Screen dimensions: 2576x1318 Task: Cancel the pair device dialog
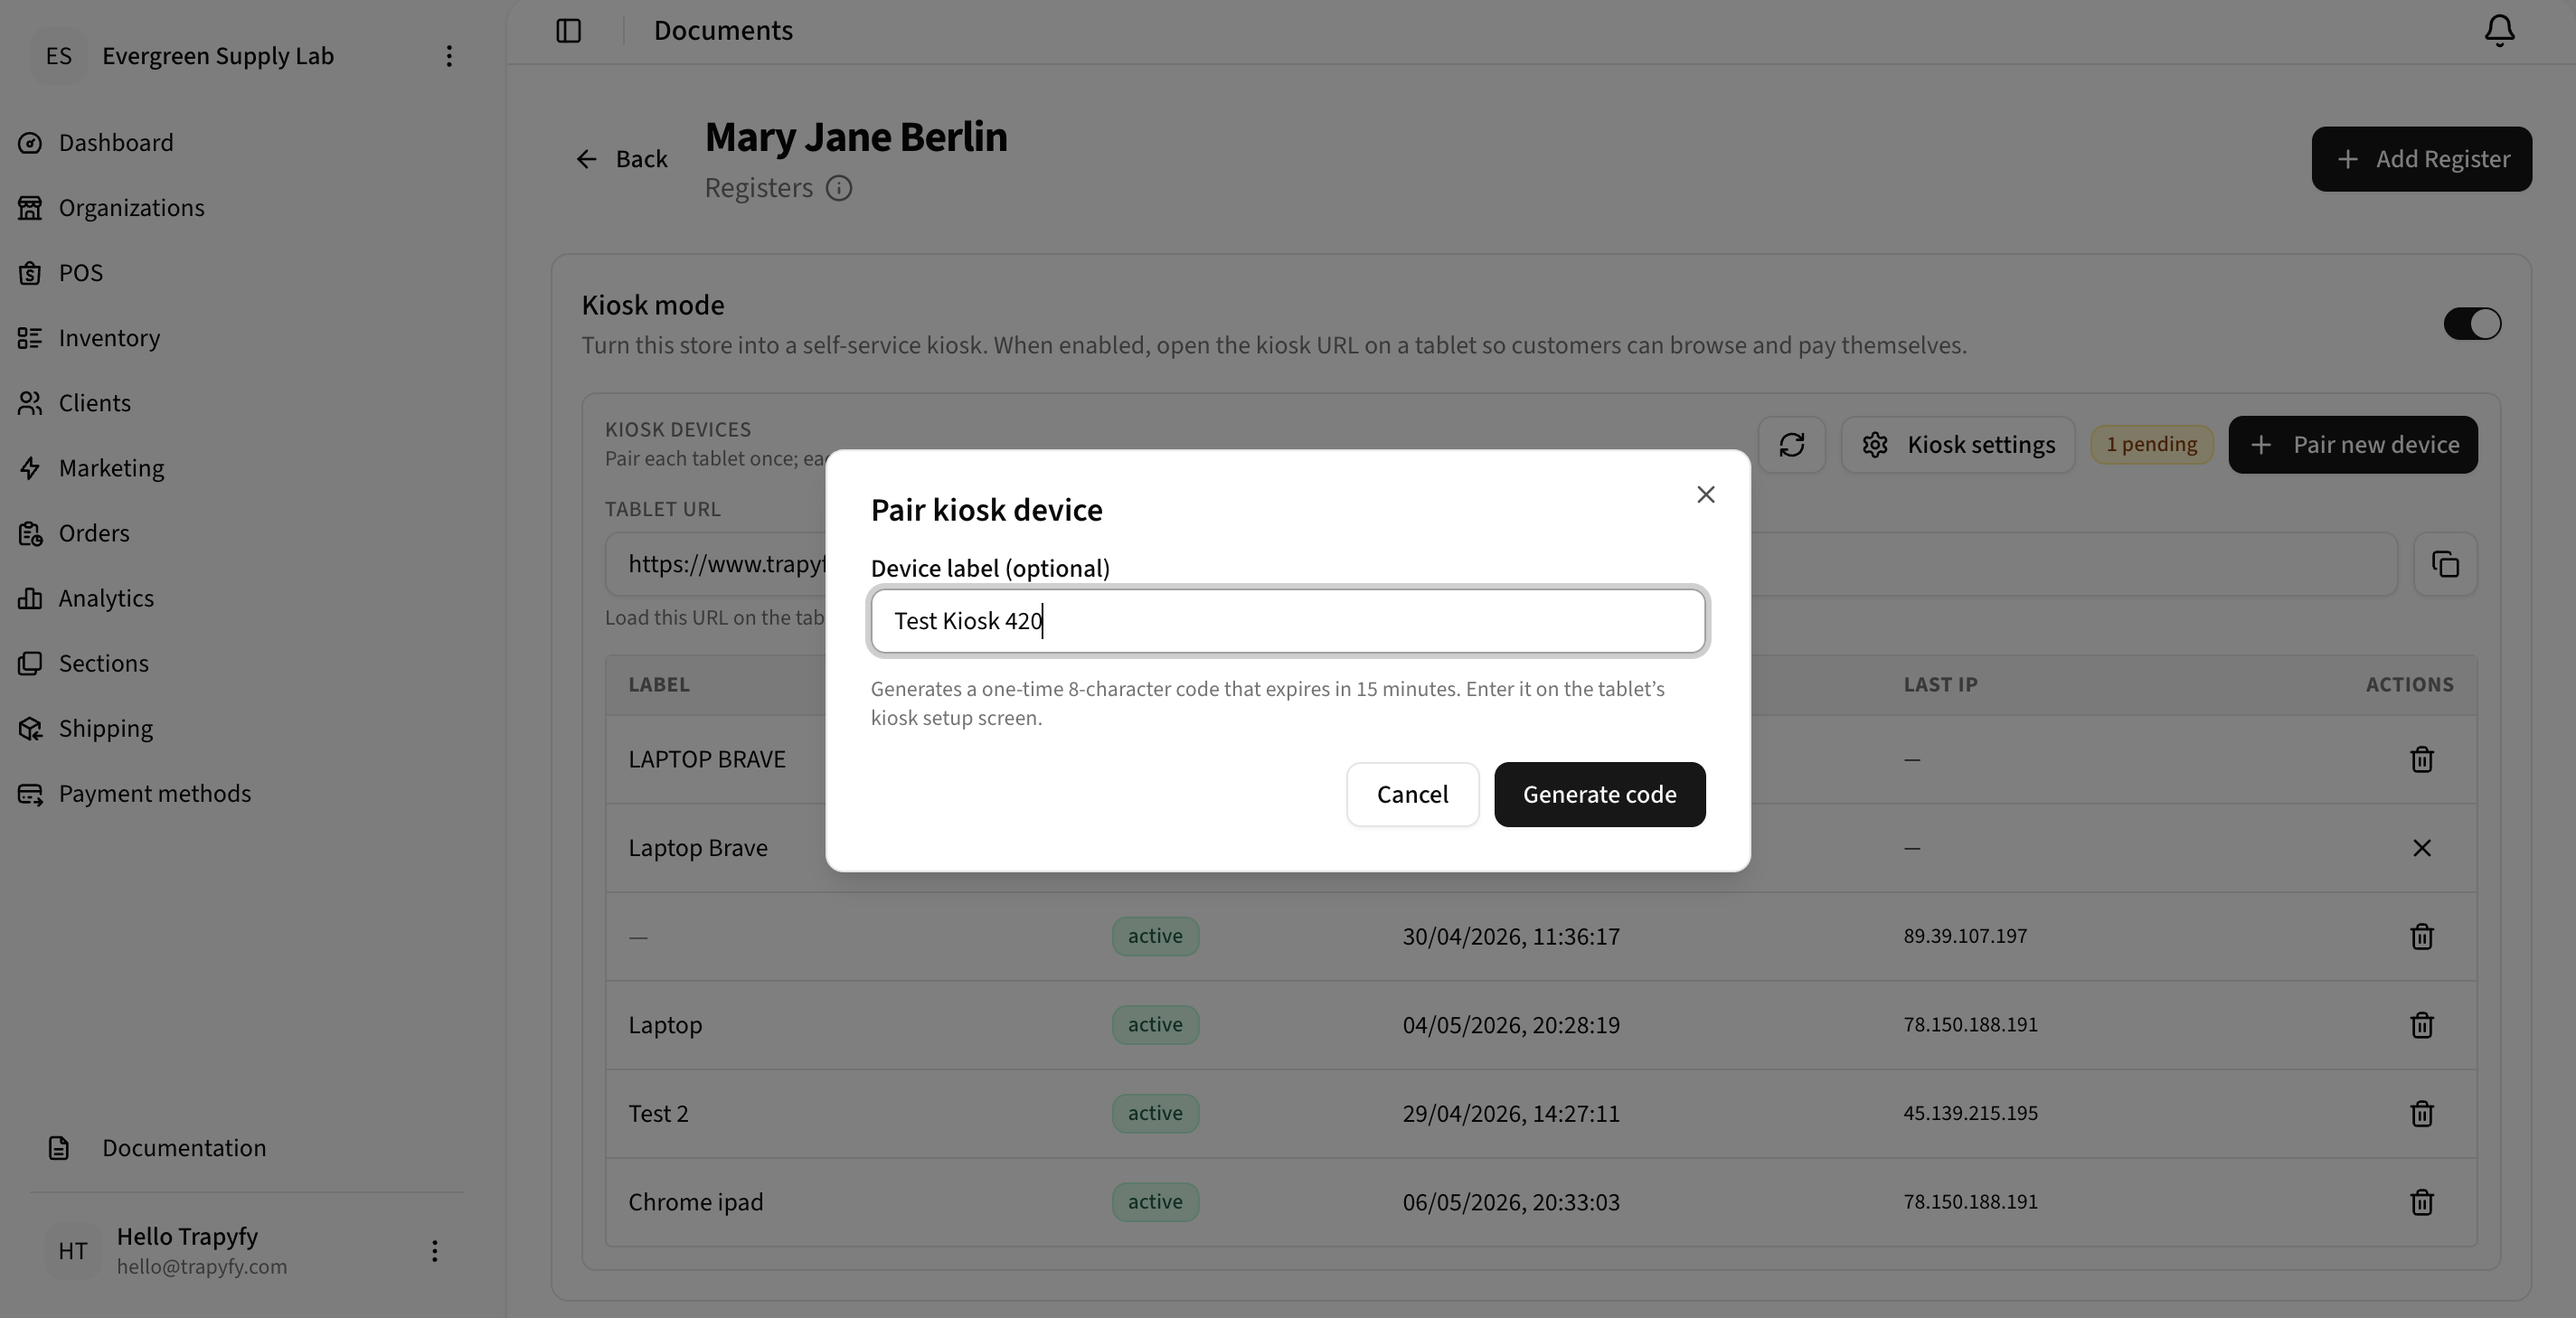click(1412, 794)
